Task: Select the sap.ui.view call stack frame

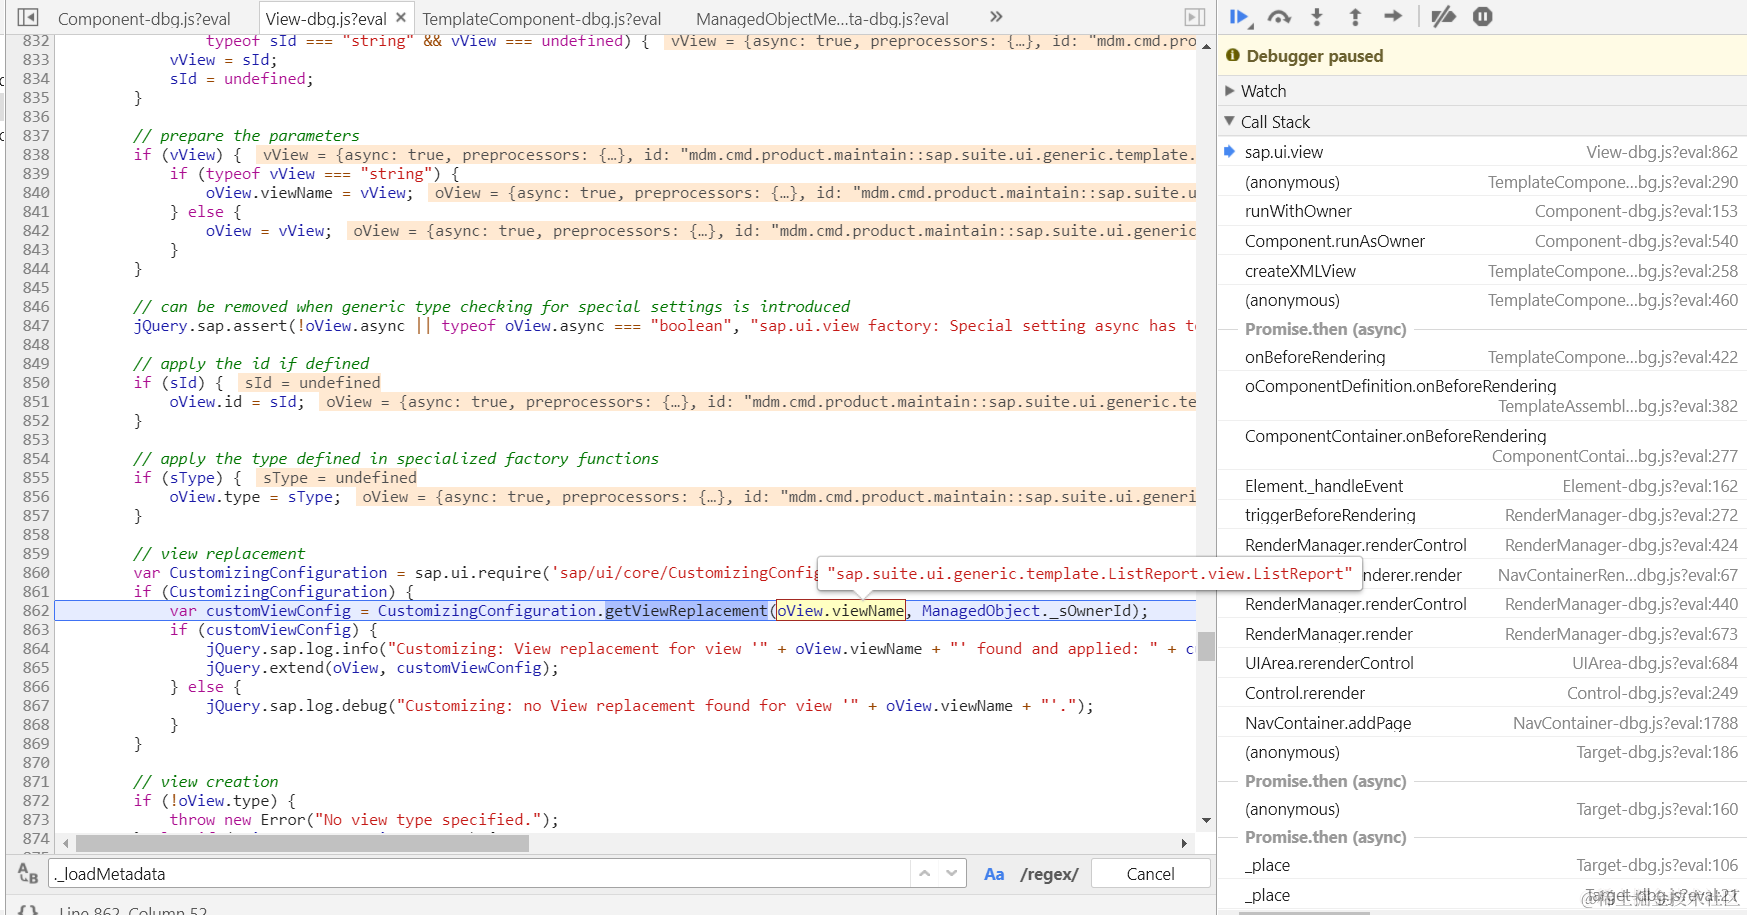Action: coord(1482,152)
